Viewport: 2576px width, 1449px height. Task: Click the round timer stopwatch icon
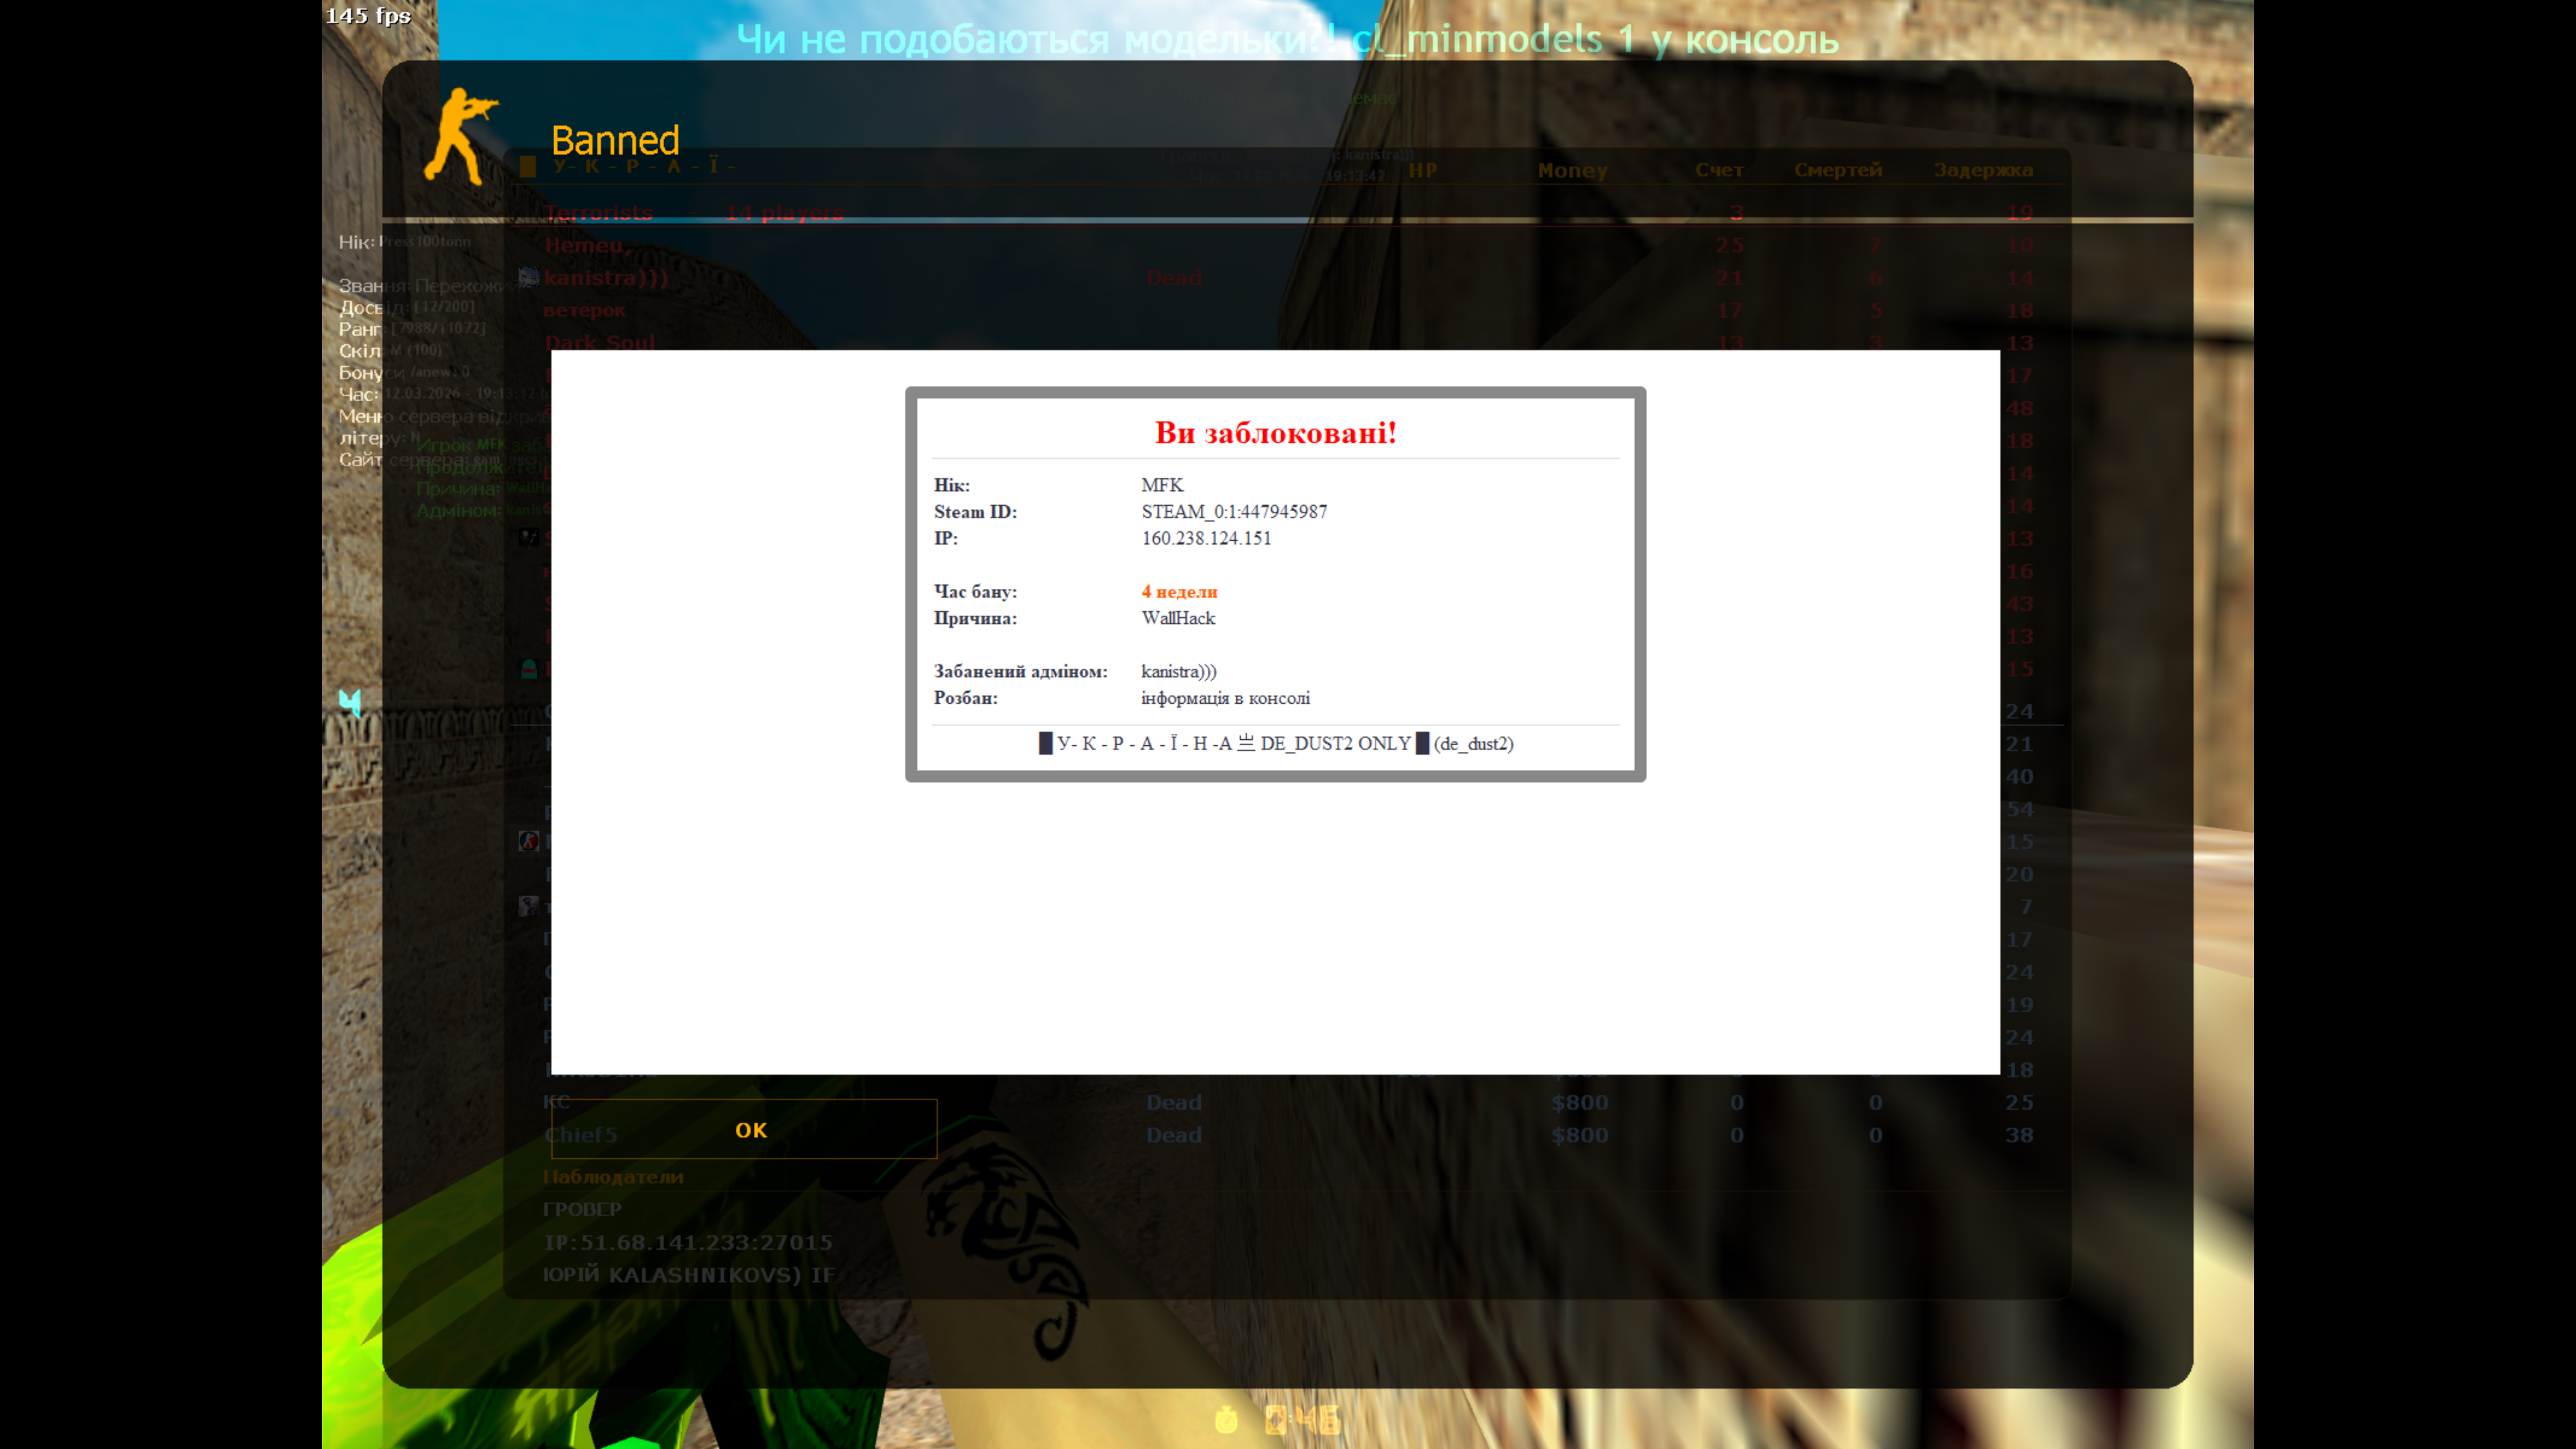1226,1419
